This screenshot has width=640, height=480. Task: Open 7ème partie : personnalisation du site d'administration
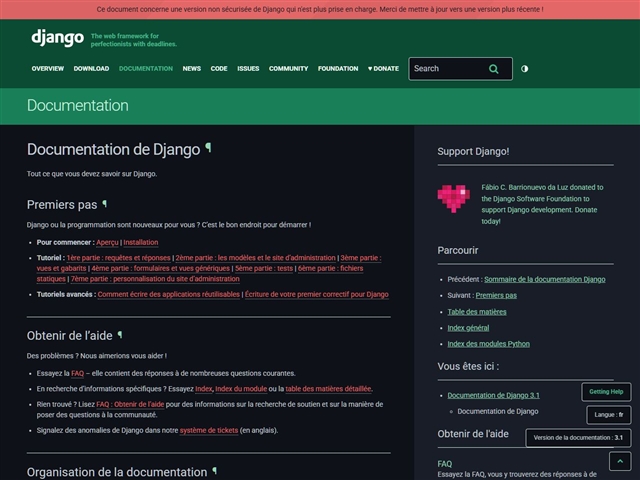(155, 279)
